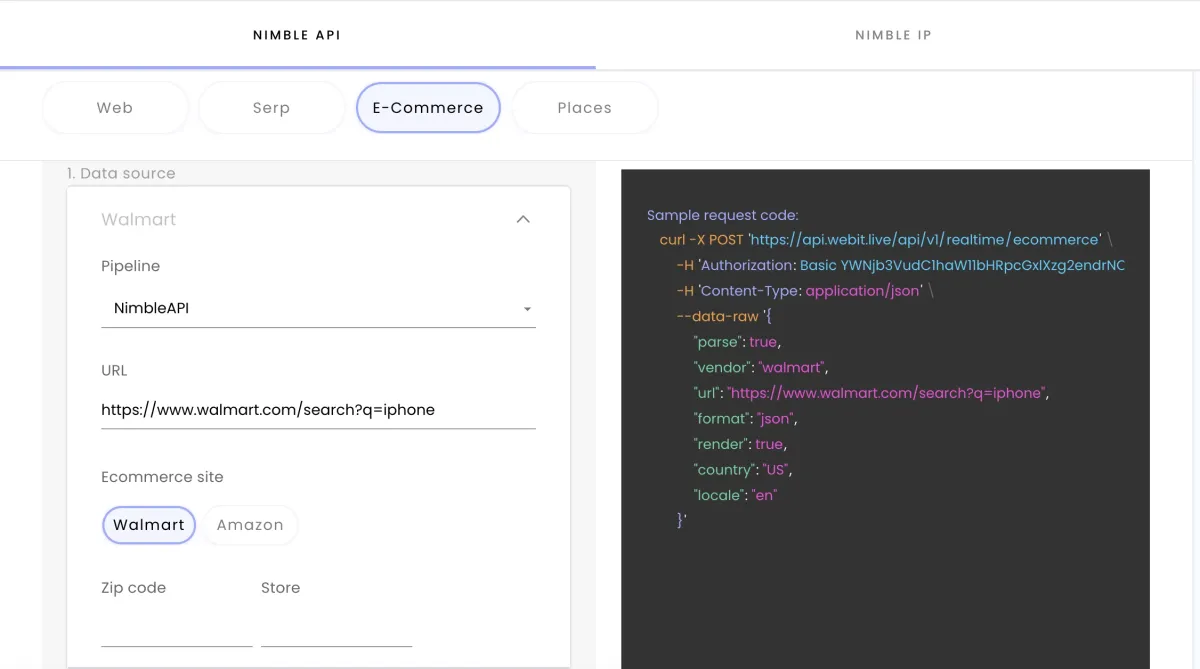
Task: Select the E-Commerce category pill
Action: (428, 108)
